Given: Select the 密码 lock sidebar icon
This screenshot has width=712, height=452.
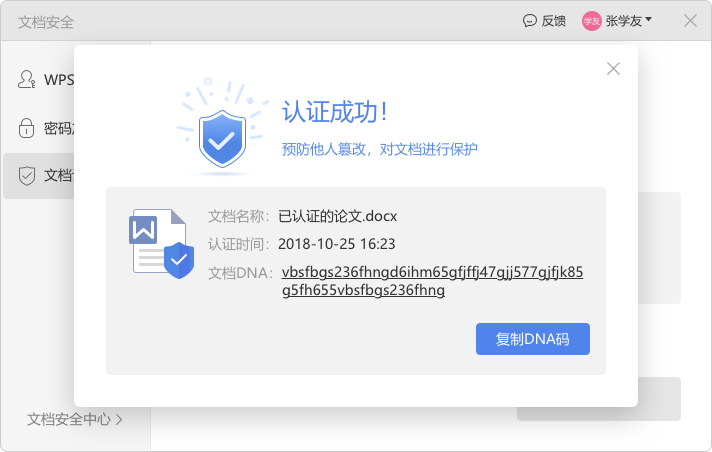Looking at the screenshot, I should [x=26, y=128].
